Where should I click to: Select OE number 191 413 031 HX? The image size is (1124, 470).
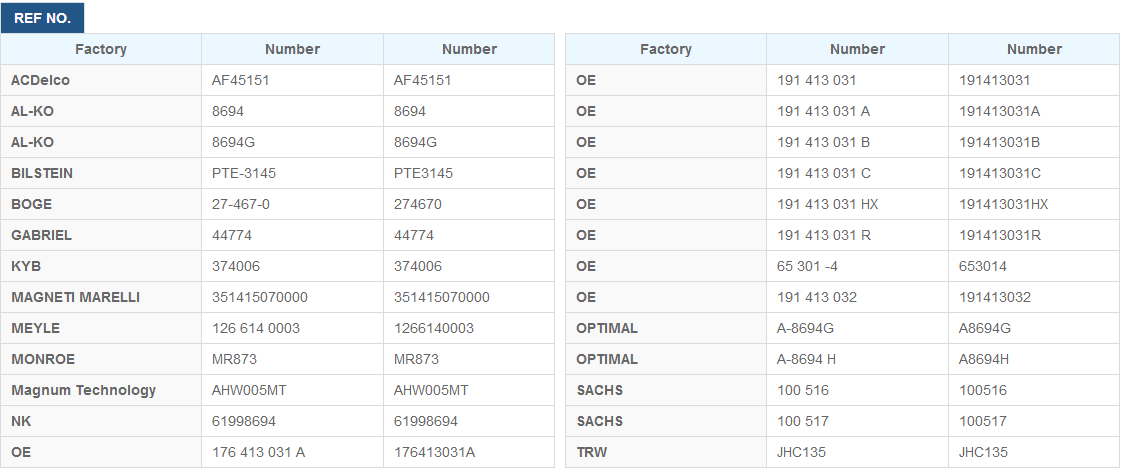827,204
